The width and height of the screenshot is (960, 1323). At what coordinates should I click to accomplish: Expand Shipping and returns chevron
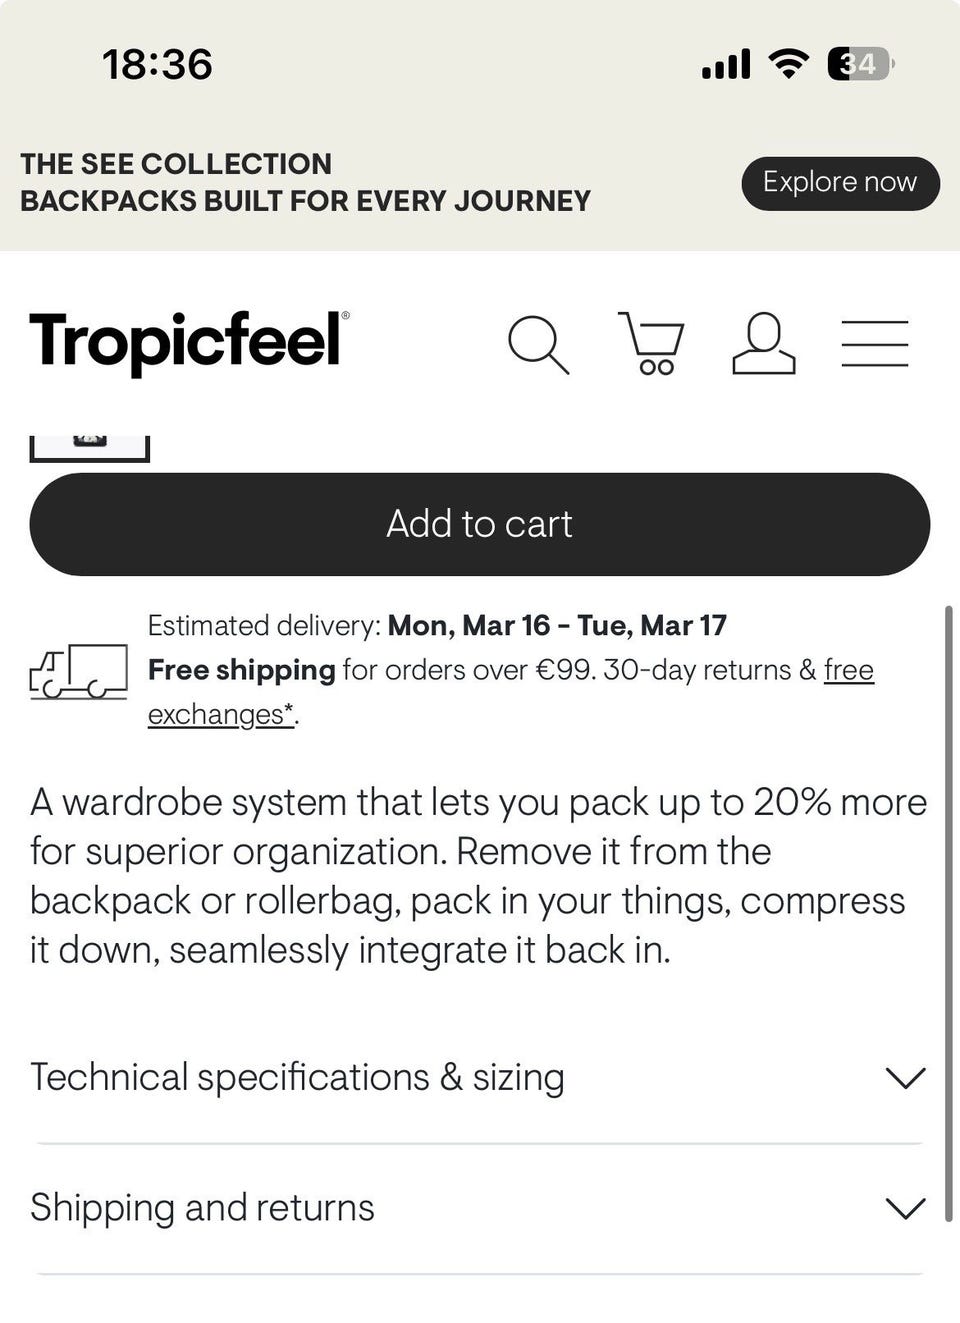(x=906, y=1208)
